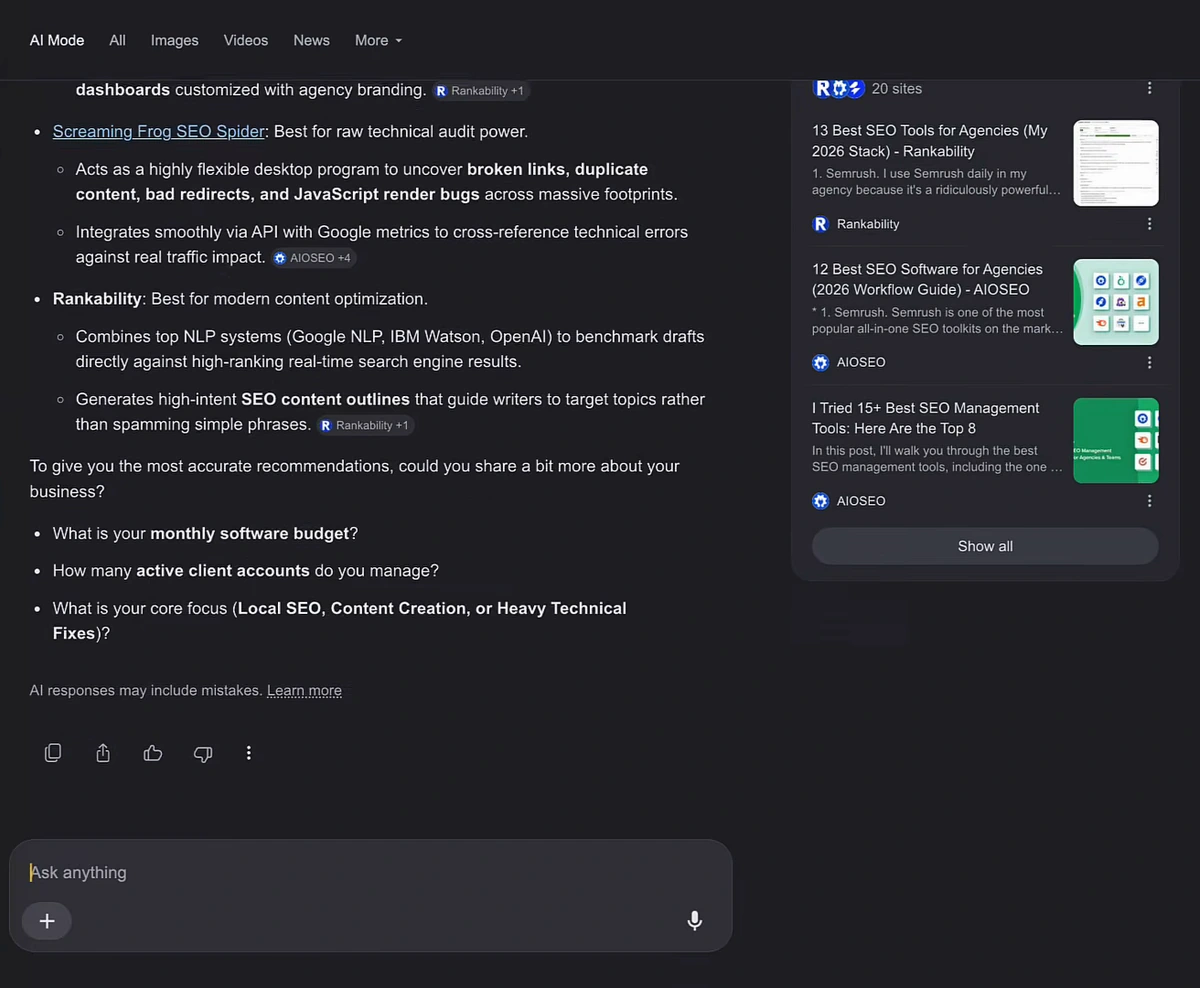Image resolution: width=1200 pixels, height=988 pixels.
Task: Give thumbs down to response
Action: tap(203, 753)
